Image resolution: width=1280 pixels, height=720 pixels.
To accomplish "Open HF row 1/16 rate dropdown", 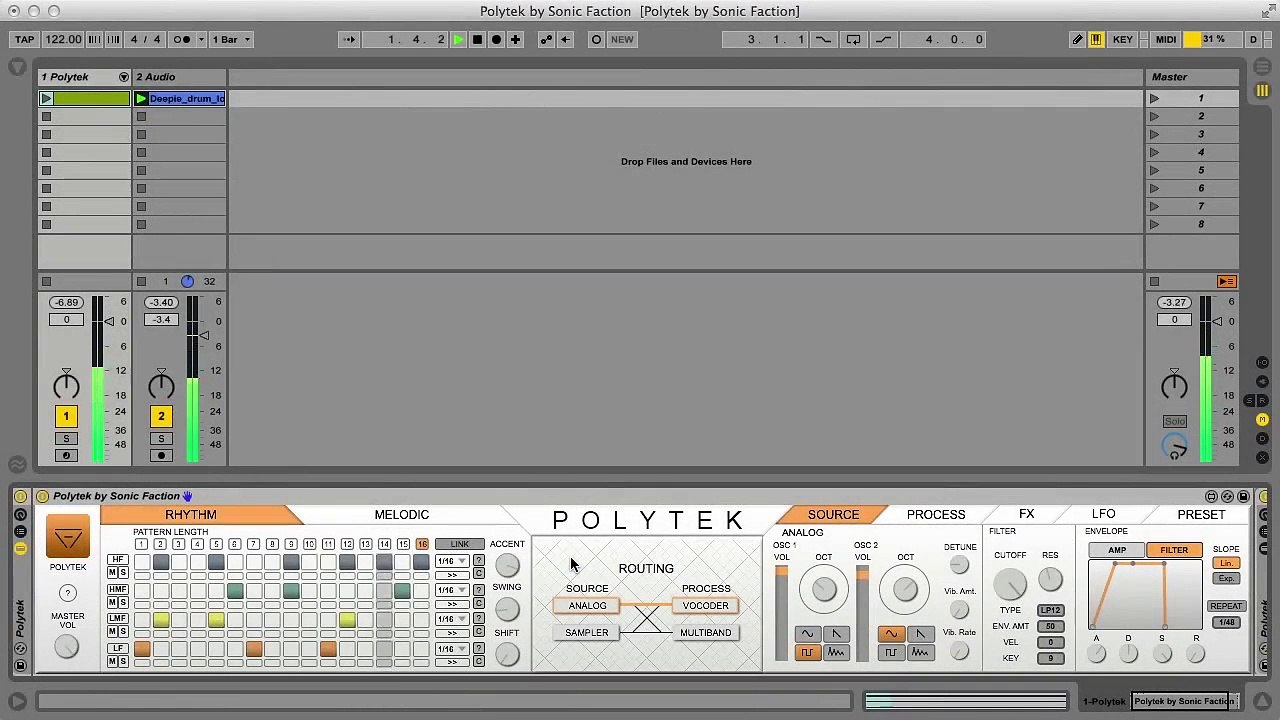I will 452,561.
